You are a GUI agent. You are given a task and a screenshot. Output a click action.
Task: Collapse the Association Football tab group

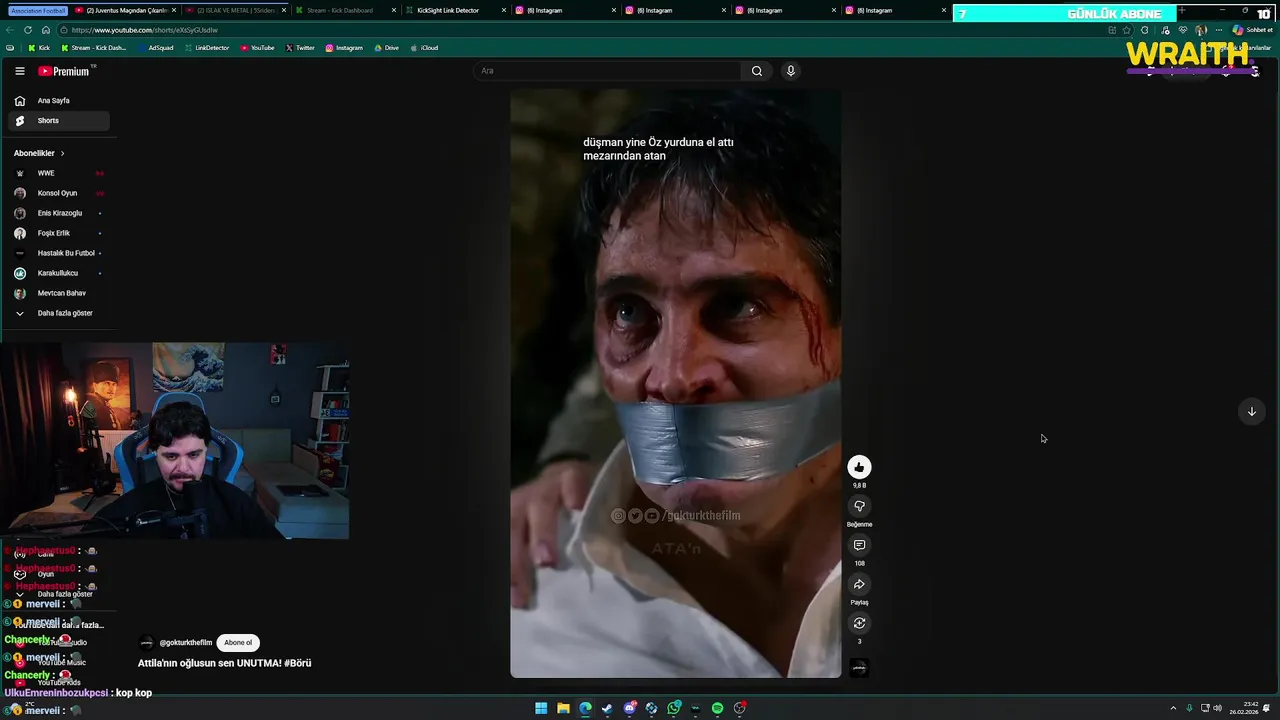(x=38, y=10)
